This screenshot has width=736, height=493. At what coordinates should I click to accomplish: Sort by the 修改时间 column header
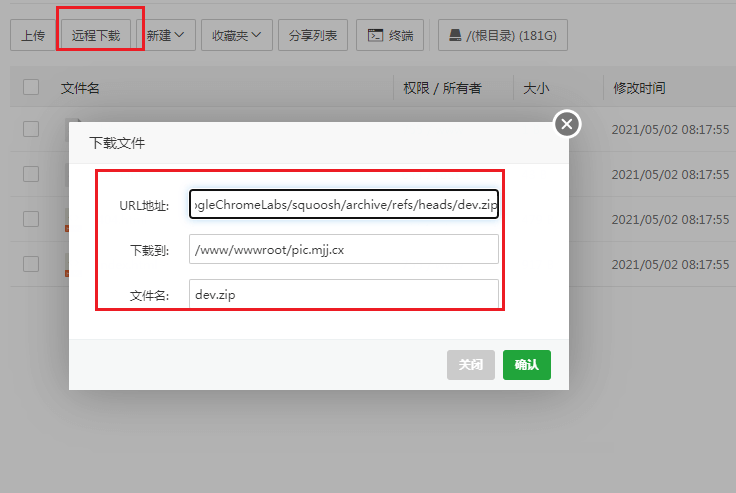coord(639,88)
